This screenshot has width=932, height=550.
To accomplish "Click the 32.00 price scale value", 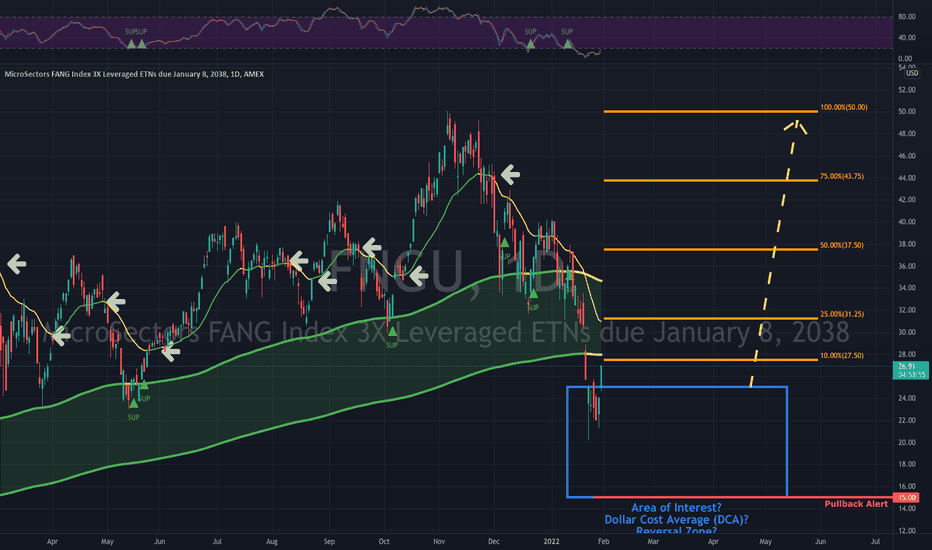I will [x=907, y=310].
